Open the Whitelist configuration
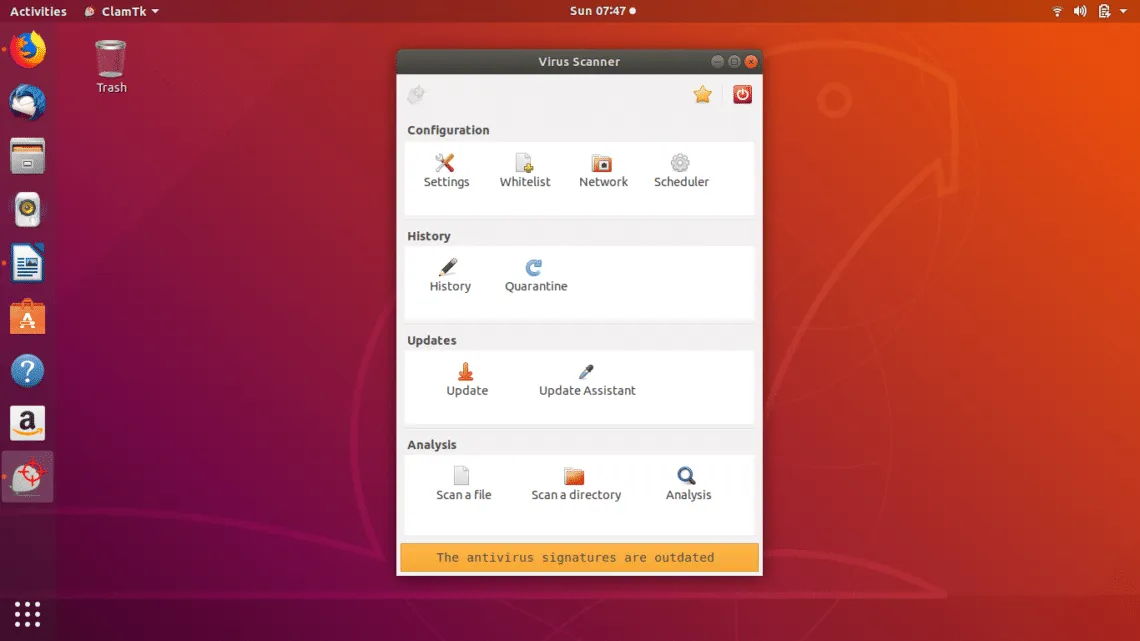Viewport: 1140px width, 641px height. pos(525,164)
